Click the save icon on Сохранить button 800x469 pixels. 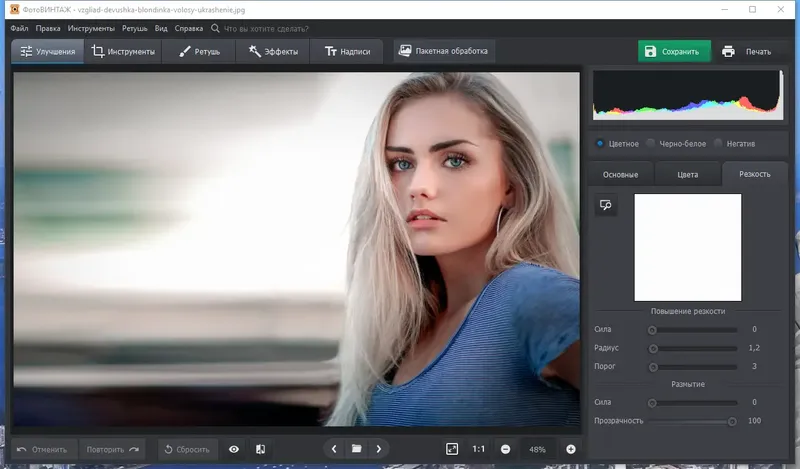click(x=651, y=51)
